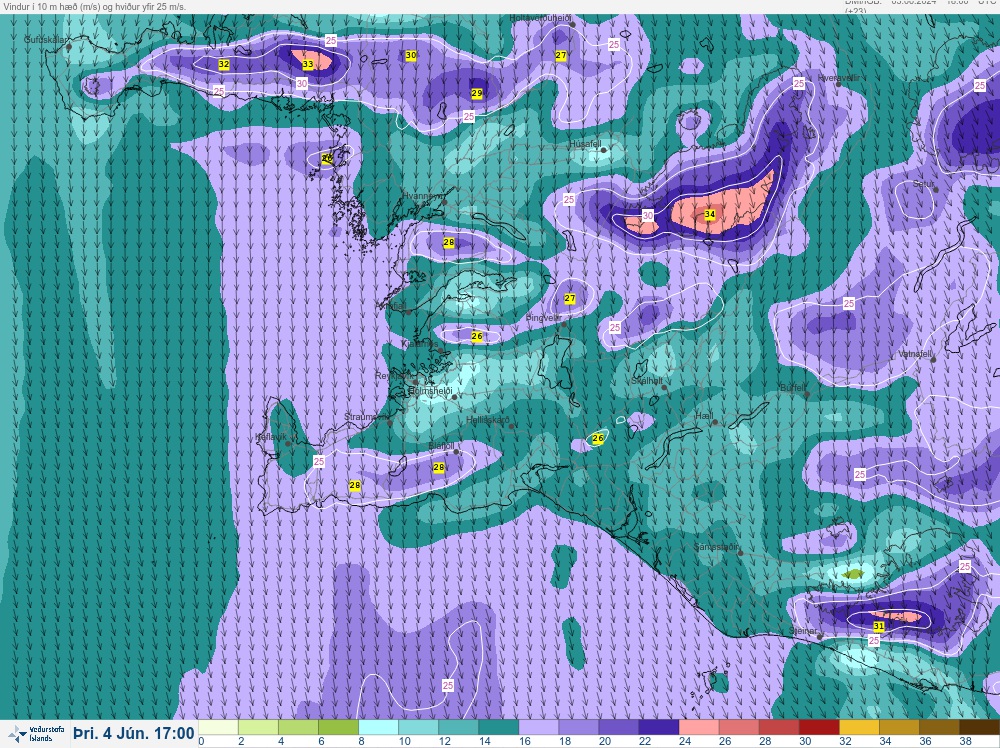Click the Hveravellir station label
Viewport: 1000px width, 748px height.
pyautogui.click(x=838, y=78)
